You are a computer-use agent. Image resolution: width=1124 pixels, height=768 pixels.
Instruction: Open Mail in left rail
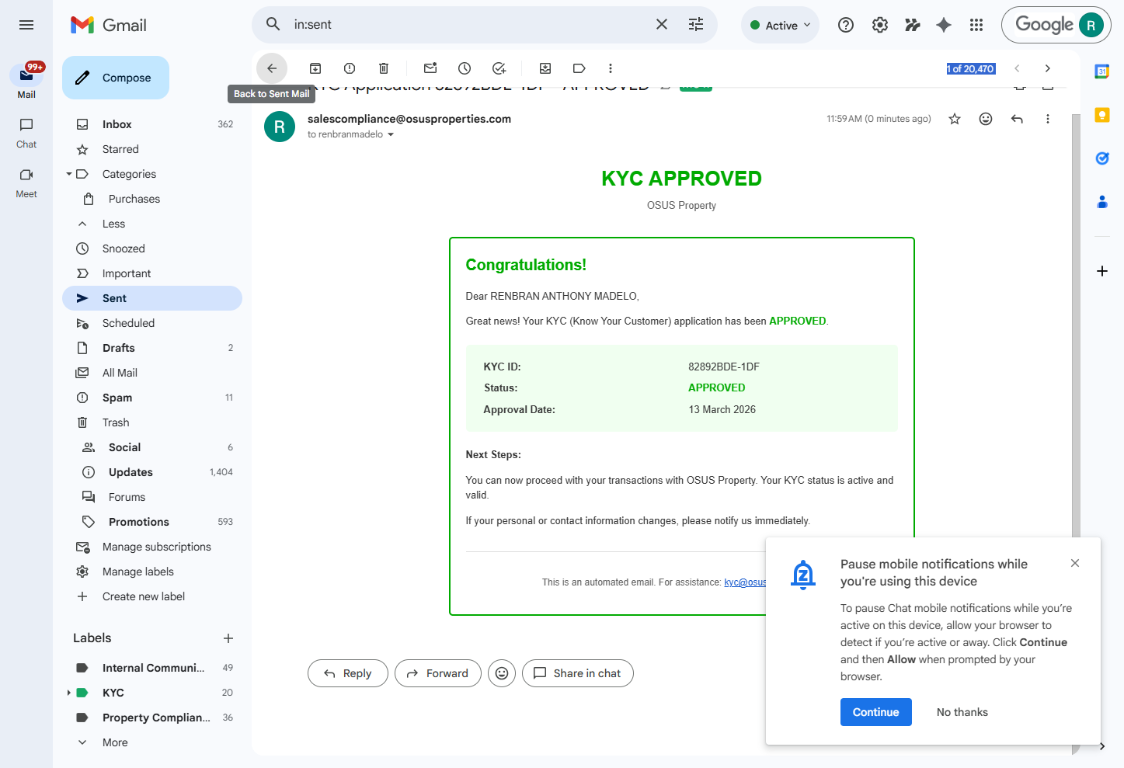point(27,82)
